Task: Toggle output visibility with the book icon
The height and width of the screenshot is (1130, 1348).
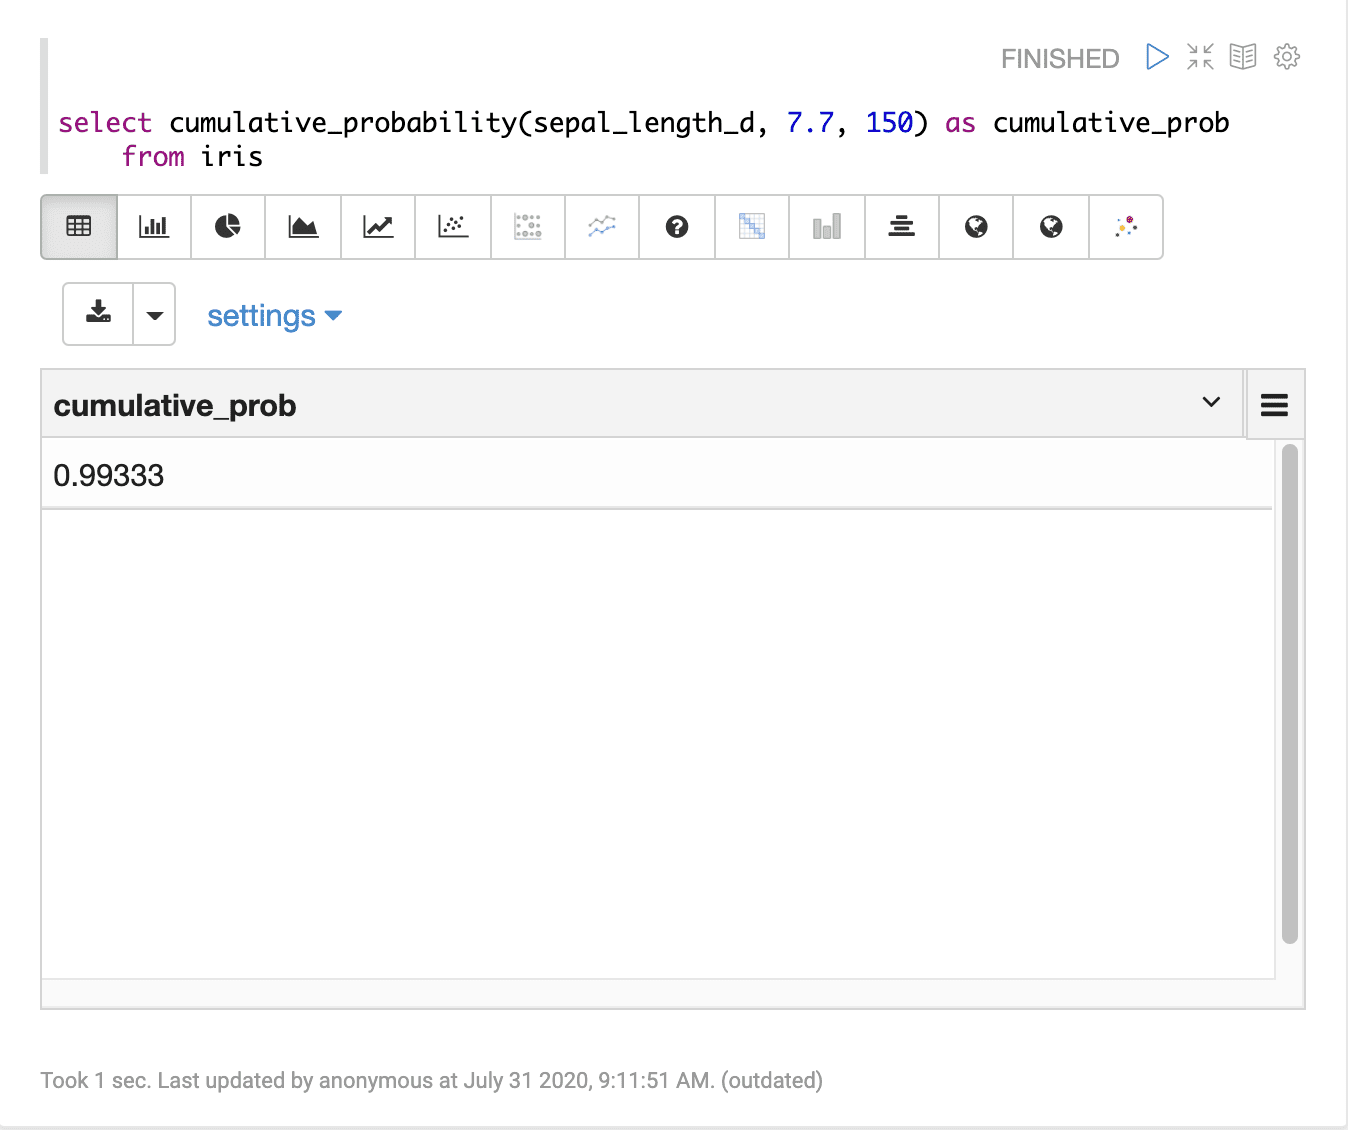Action: click(x=1243, y=57)
